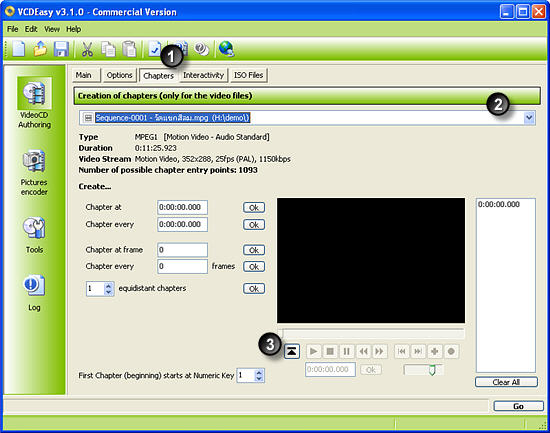
Task: Click the record dot playback button
Action: 451,351
